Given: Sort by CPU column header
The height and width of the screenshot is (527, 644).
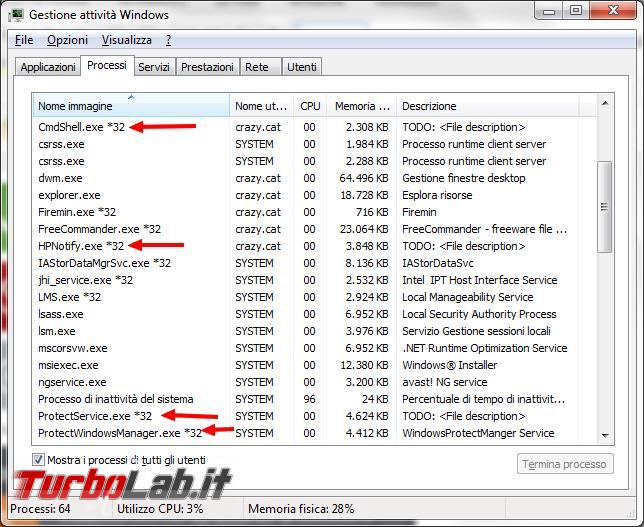Looking at the screenshot, I should pyautogui.click(x=310, y=106).
